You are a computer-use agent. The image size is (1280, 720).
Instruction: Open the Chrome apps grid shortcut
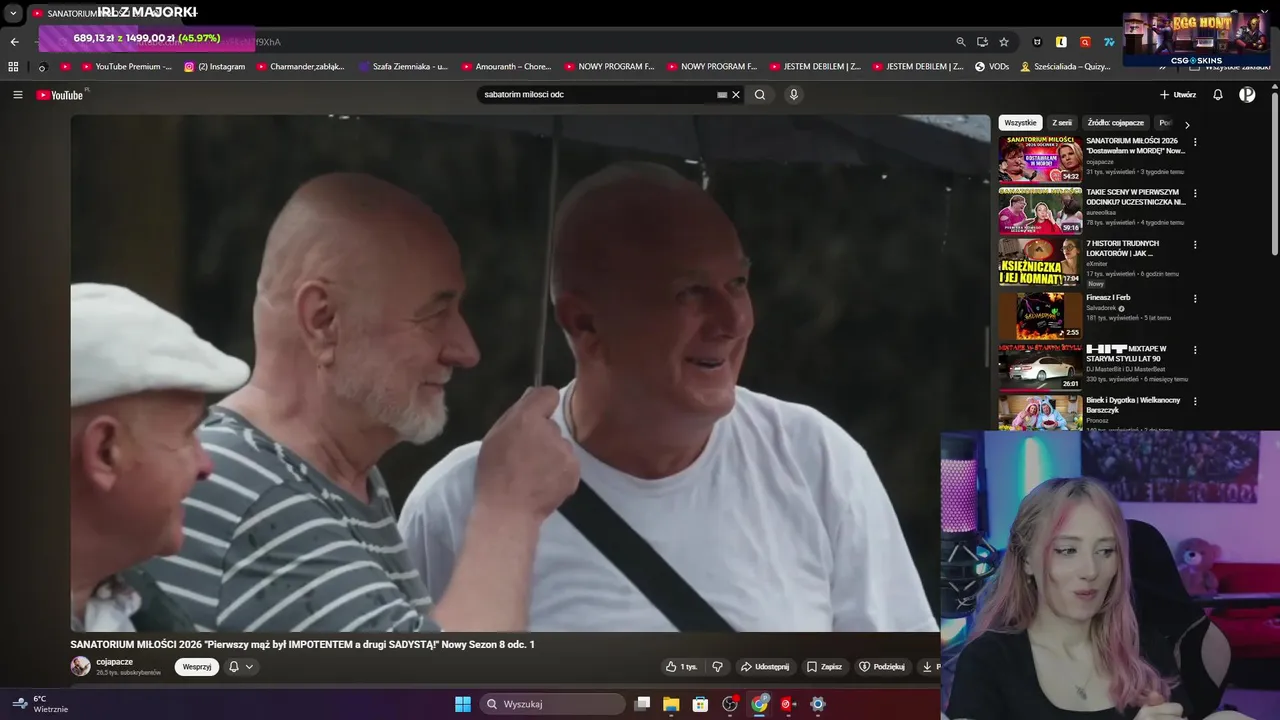(13, 67)
